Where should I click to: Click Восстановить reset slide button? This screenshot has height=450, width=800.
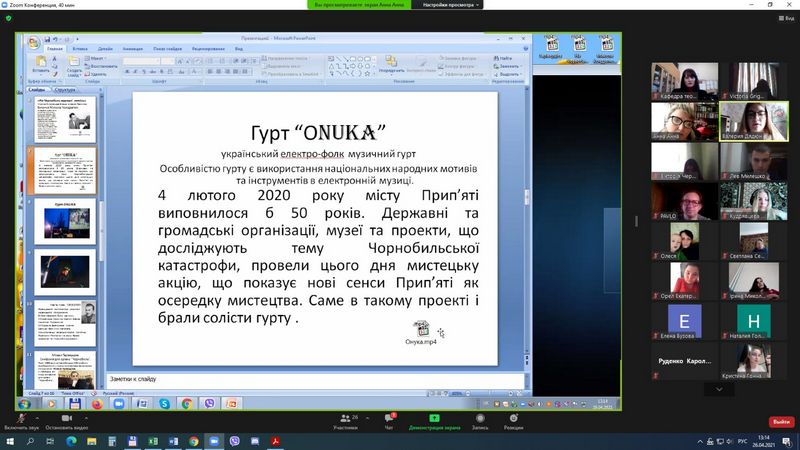click(x=101, y=66)
